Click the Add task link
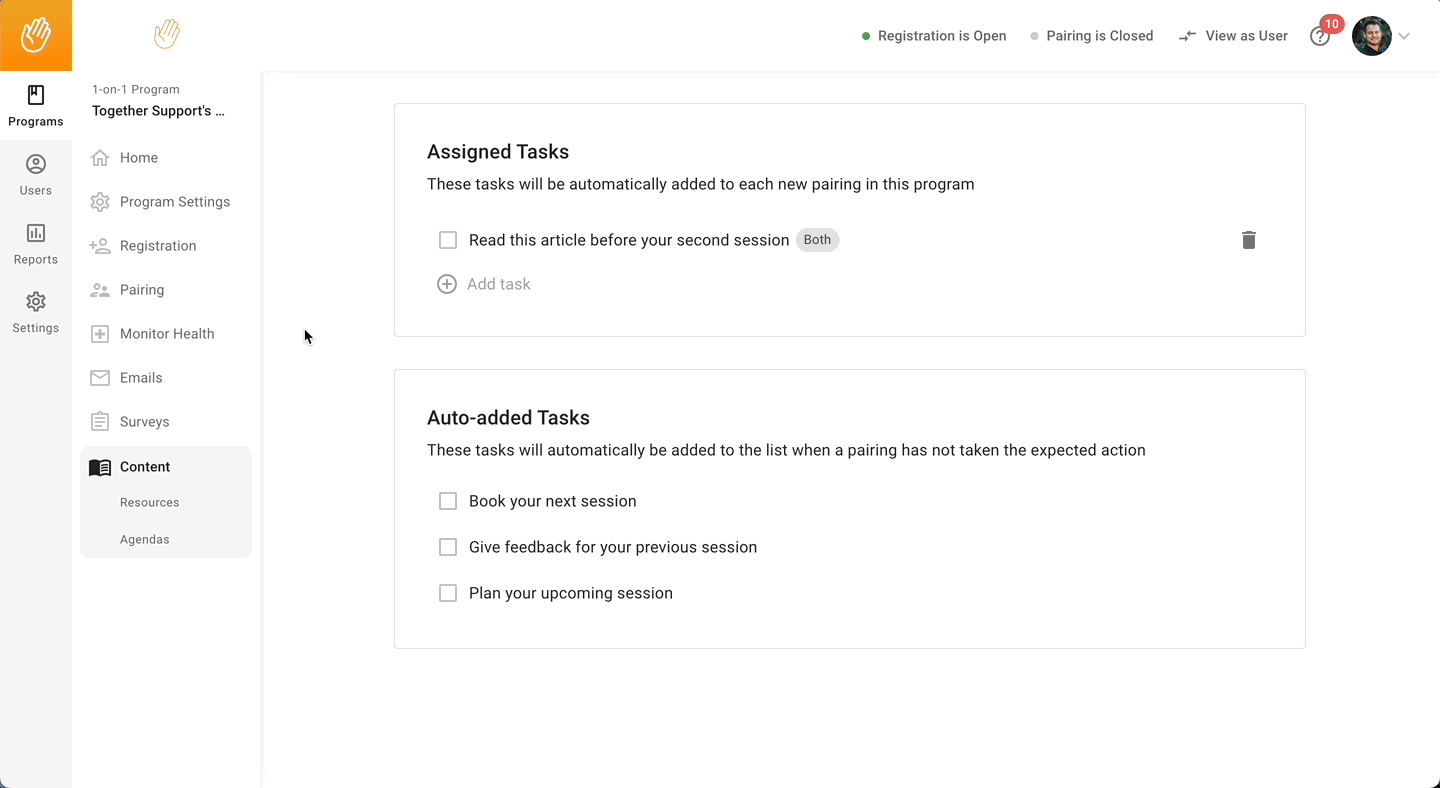1440x788 pixels. (x=499, y=284)
